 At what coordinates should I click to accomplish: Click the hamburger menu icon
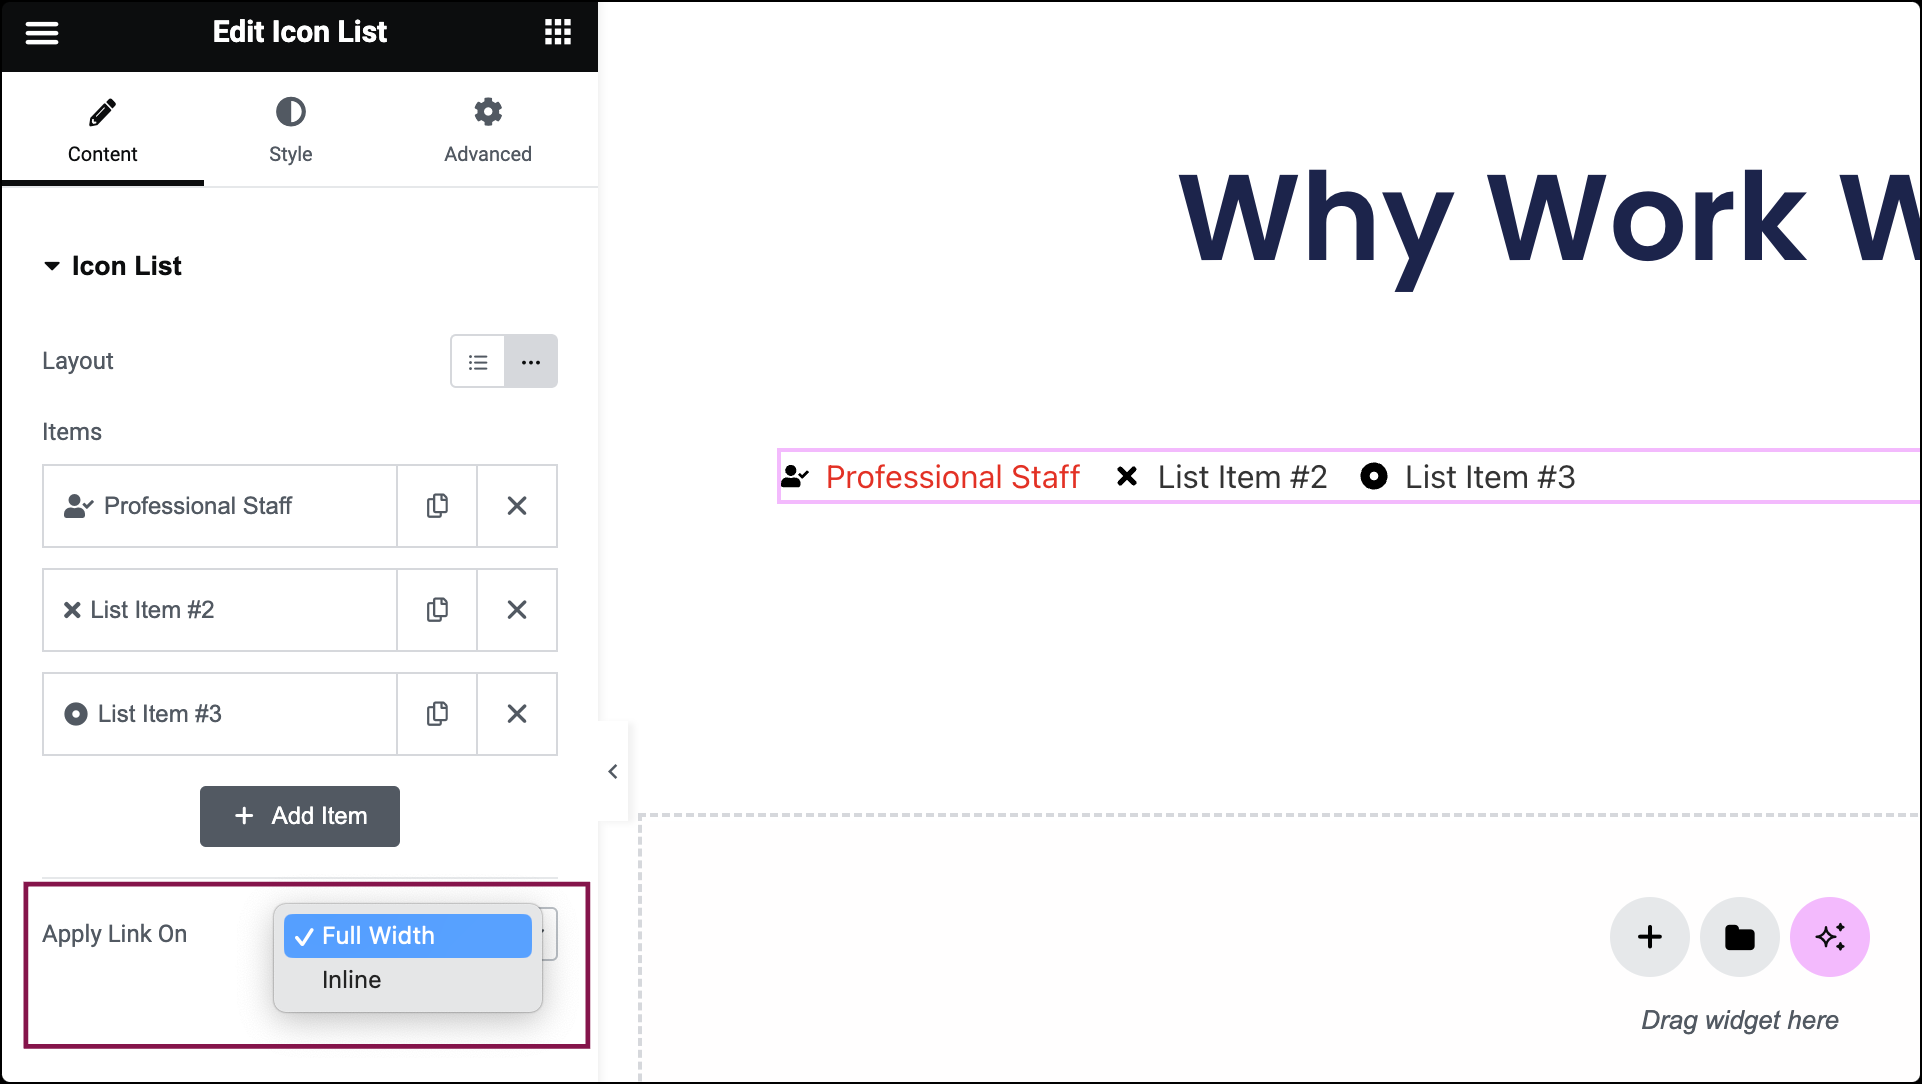42,32
